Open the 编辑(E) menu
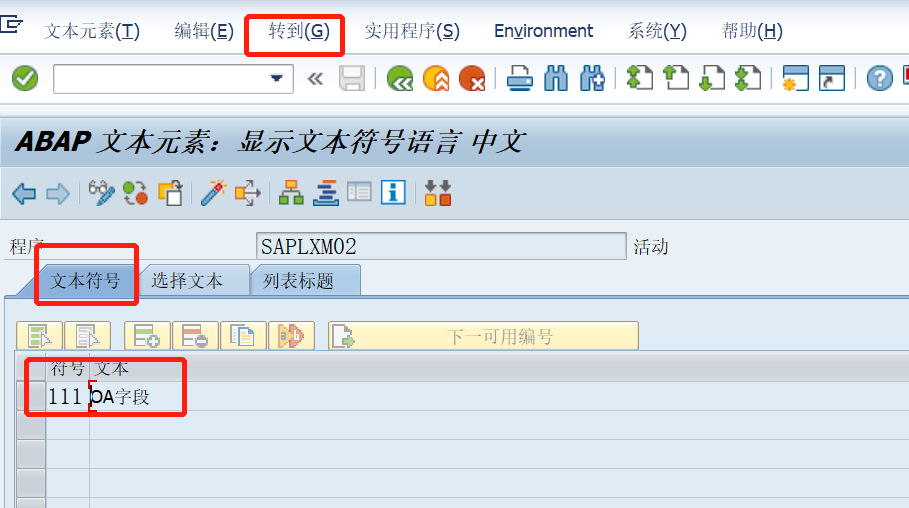Viewport: 909px width, 508px height. [204, 31]
